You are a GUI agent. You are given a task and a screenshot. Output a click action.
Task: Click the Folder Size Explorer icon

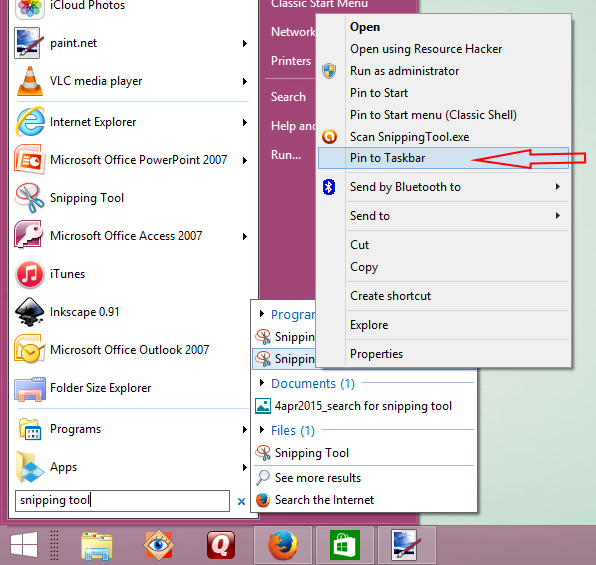(30, 389)
